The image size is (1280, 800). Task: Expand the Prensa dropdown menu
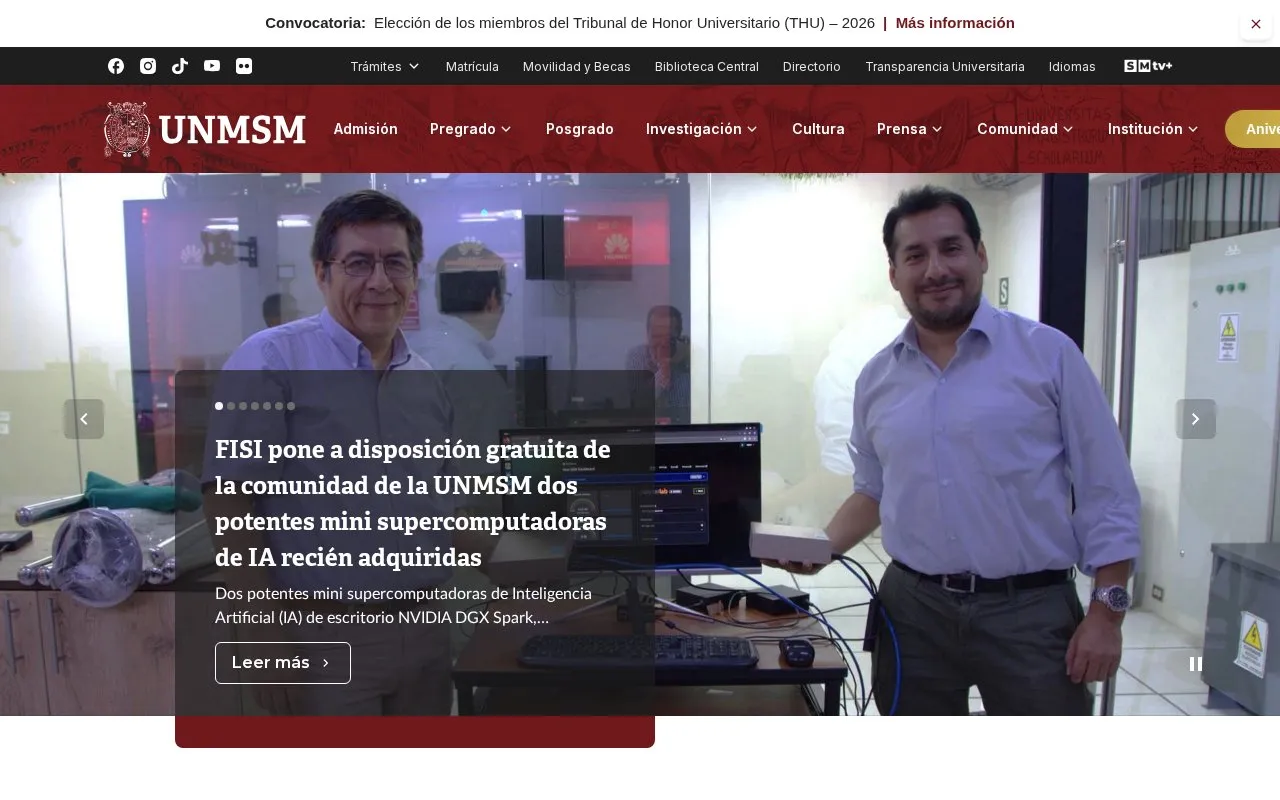point(910,129)
